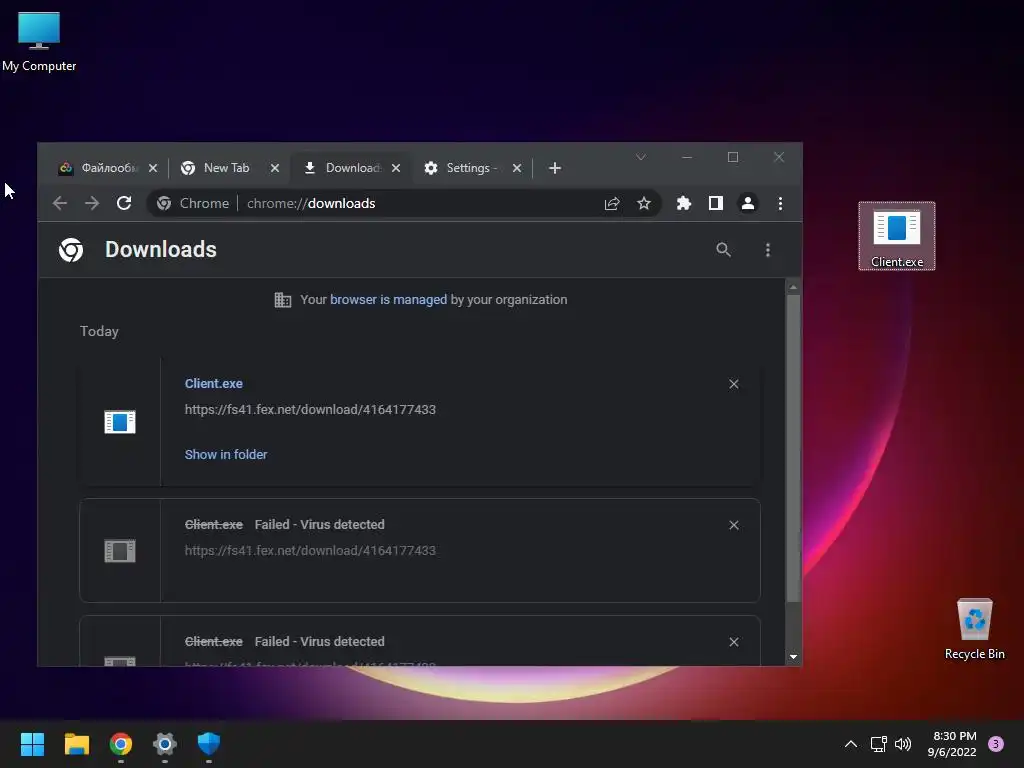Show Client.exe in folder
Image resolution: width=1024 pixels, height=768 pixels.
point(226,455)
